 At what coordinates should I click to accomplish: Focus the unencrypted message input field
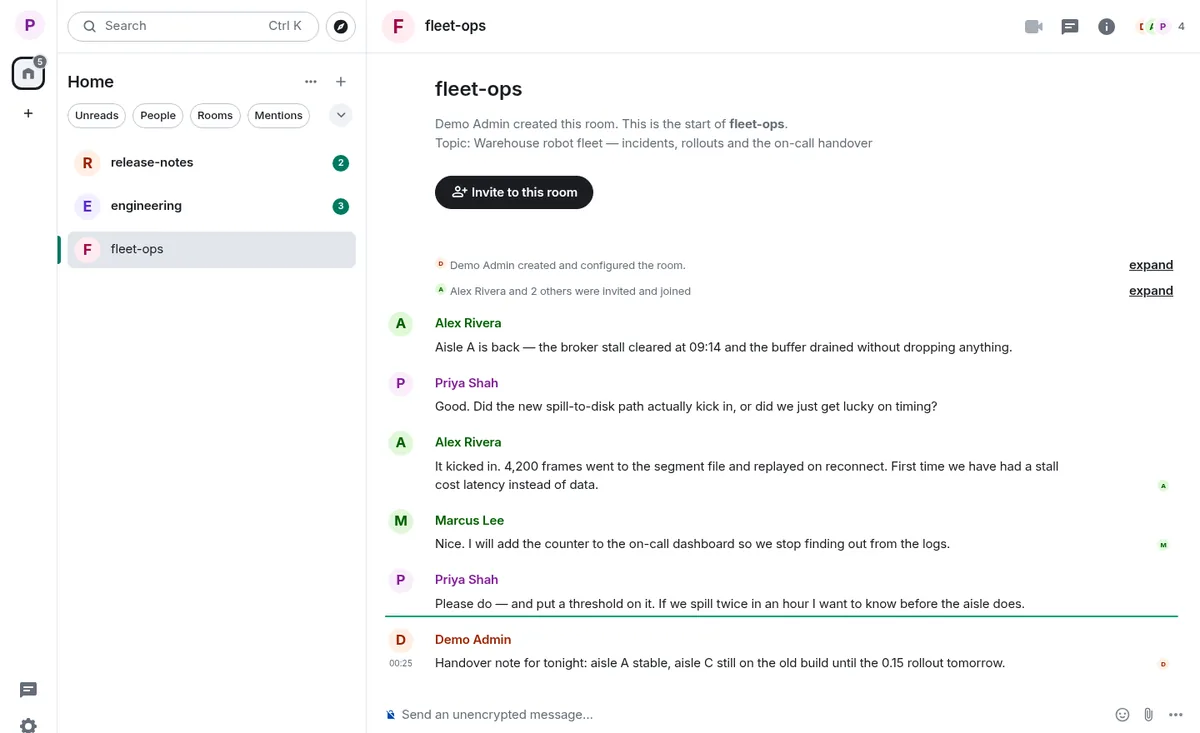(750, 714)
